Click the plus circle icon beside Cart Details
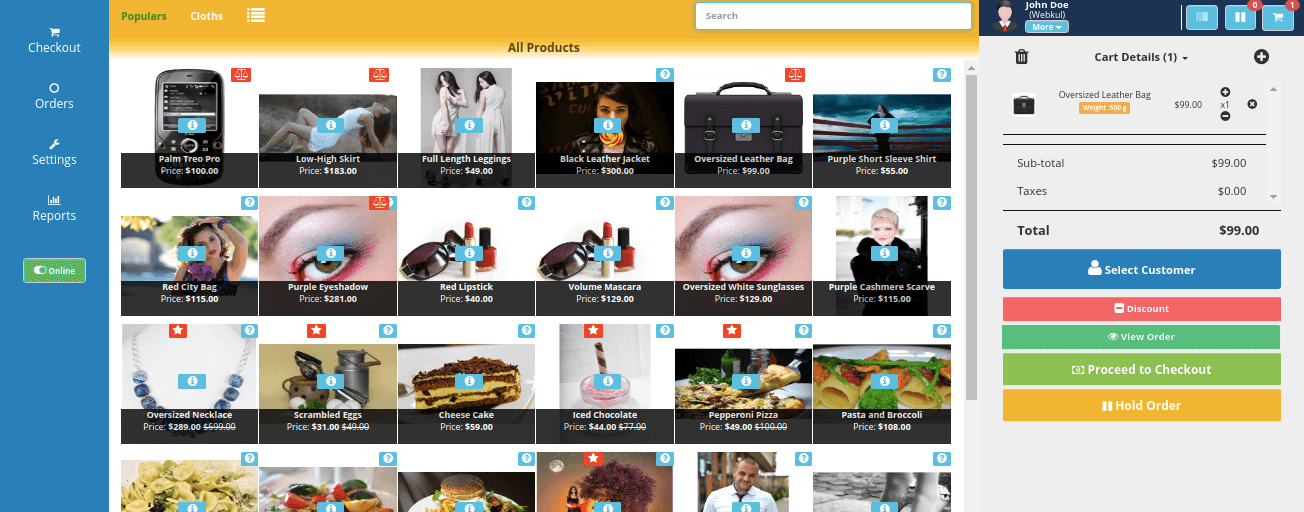 1261,57
